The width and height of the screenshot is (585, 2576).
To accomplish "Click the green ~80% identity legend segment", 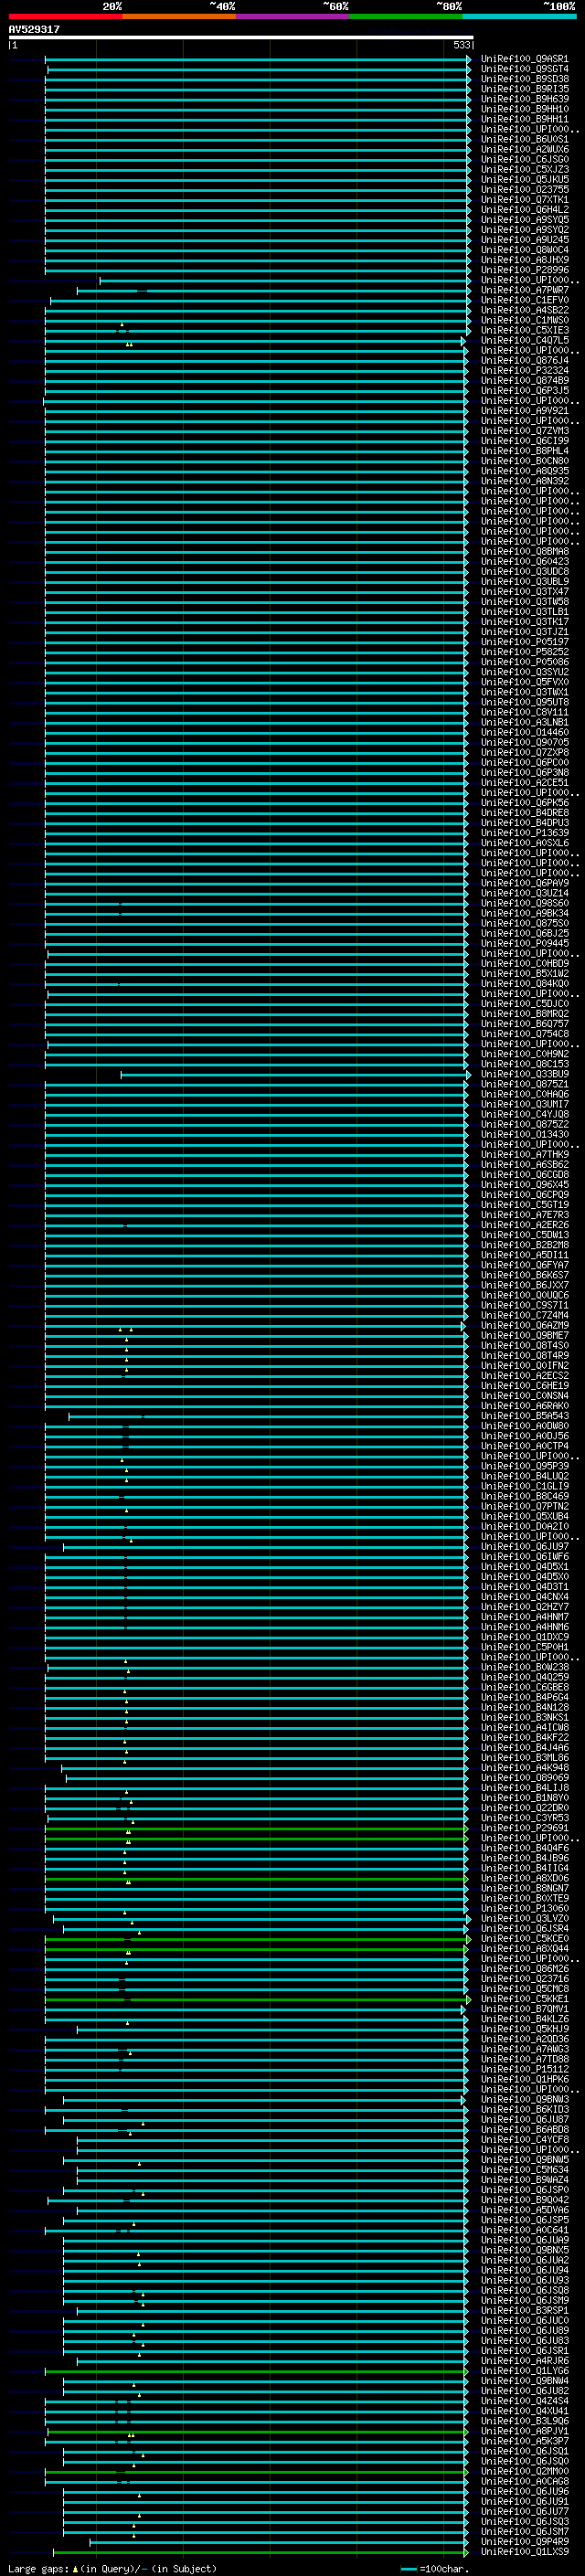I will click(x=405, y=16).
